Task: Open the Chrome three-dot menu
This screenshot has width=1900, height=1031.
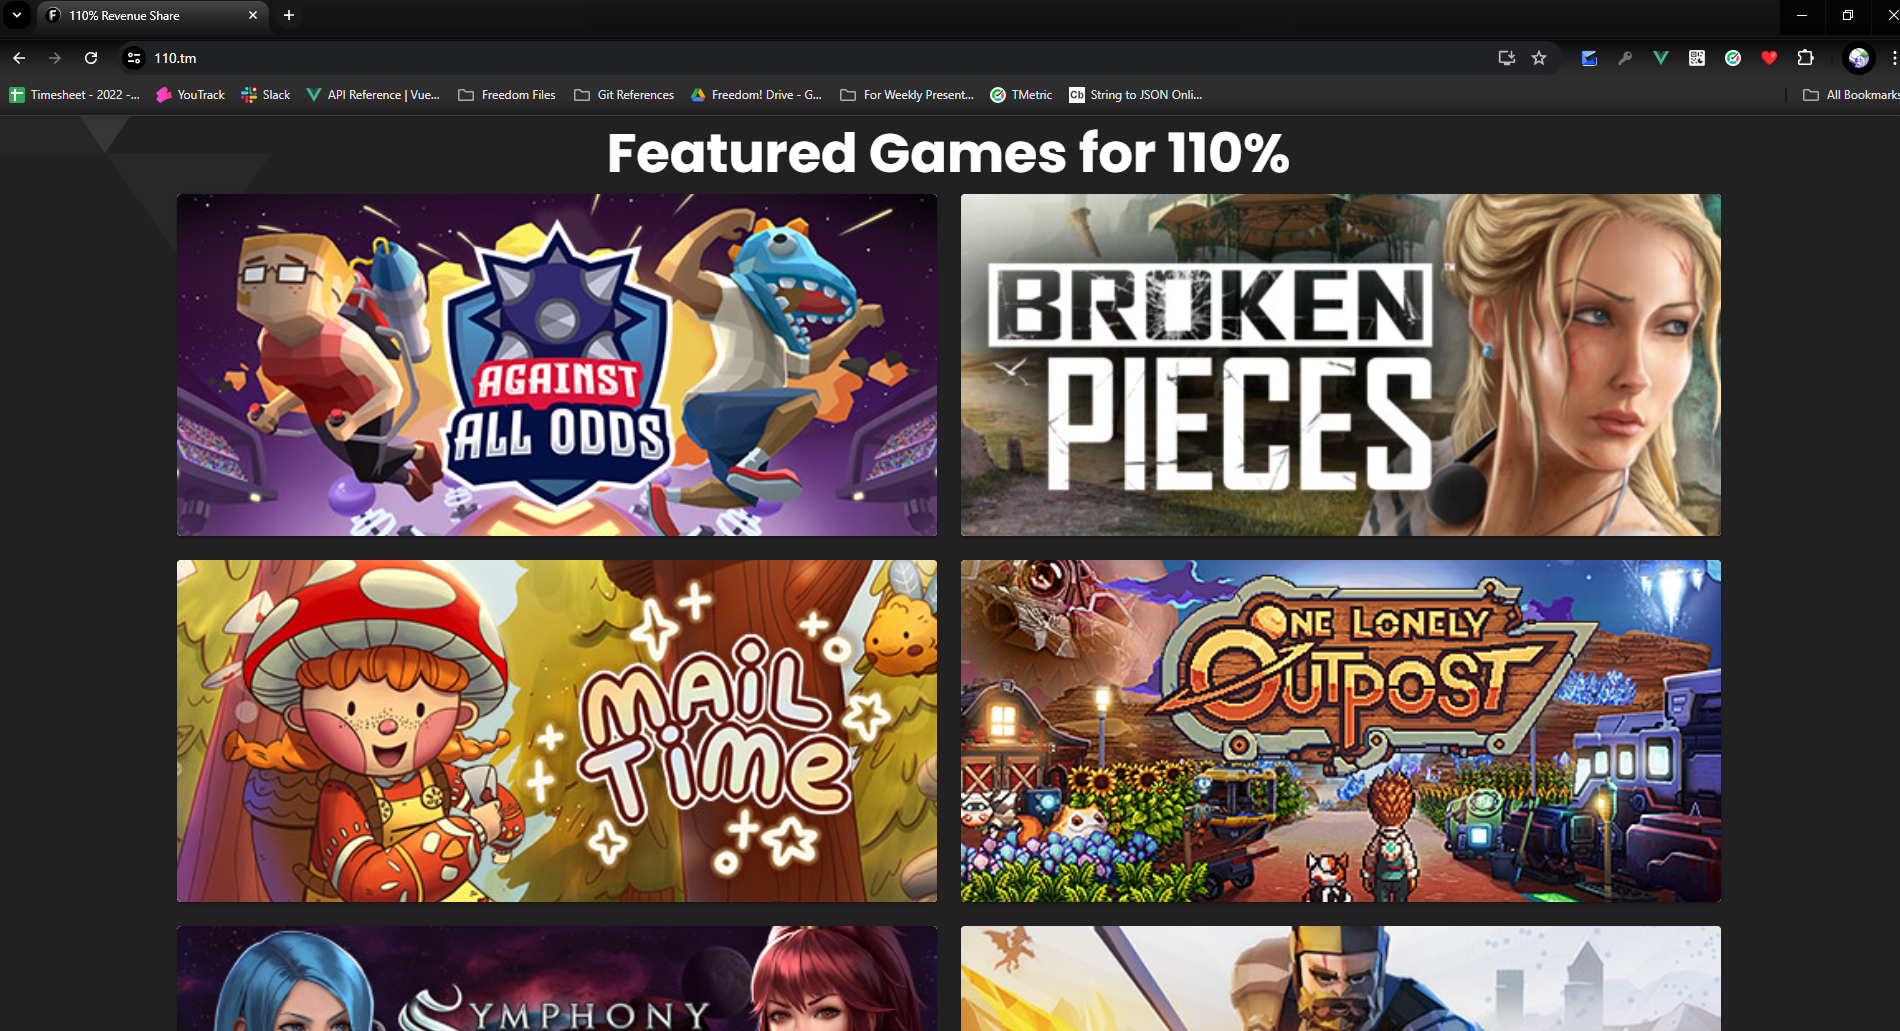Action: (1893, 58)
